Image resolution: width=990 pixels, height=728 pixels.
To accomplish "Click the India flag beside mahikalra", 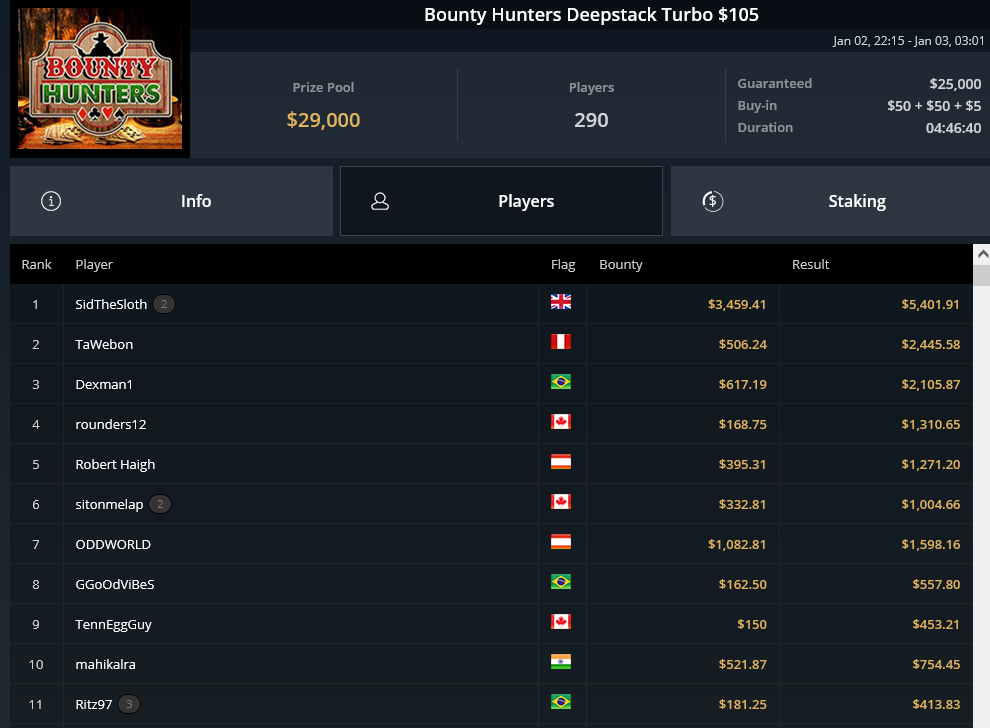I will click(561, 662).
